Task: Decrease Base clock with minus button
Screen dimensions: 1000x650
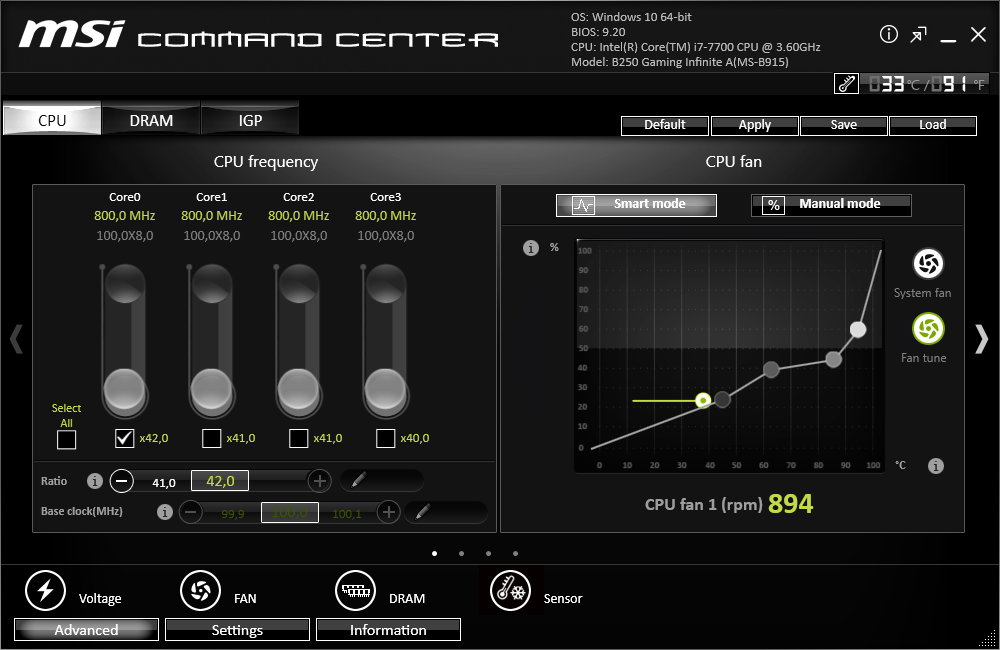Action: pos(191,512)
